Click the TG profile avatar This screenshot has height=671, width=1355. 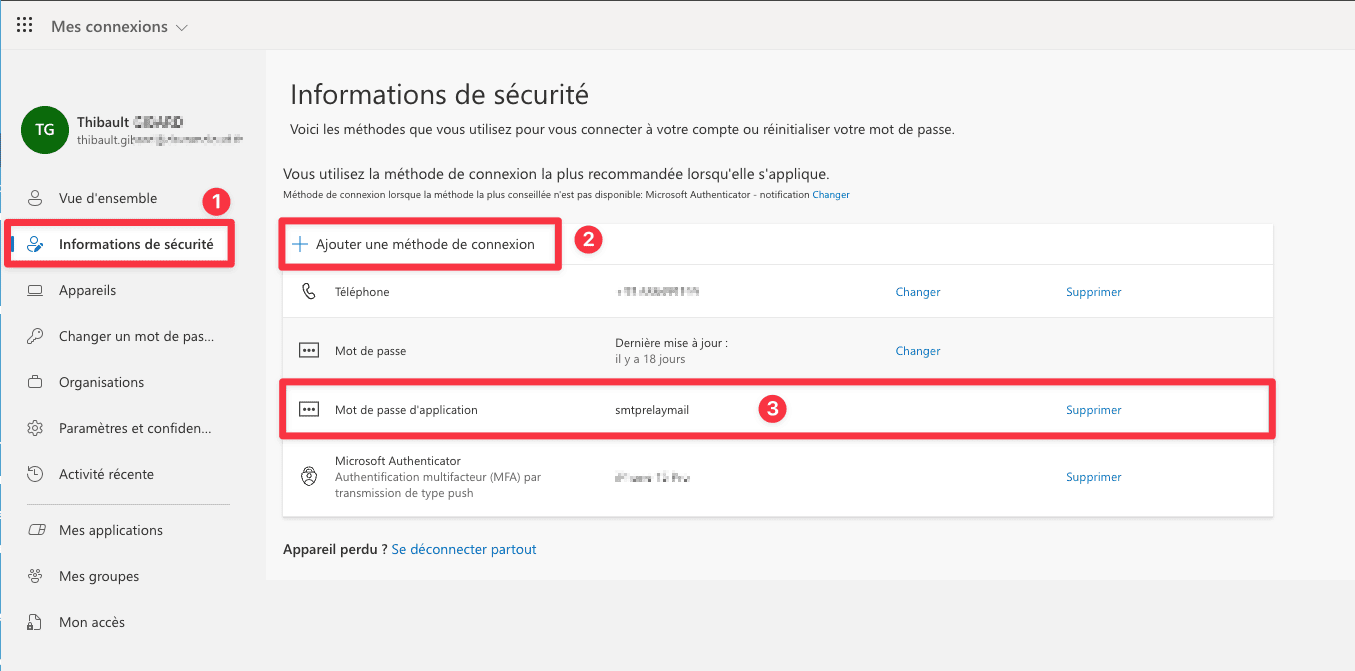[45, 130]
